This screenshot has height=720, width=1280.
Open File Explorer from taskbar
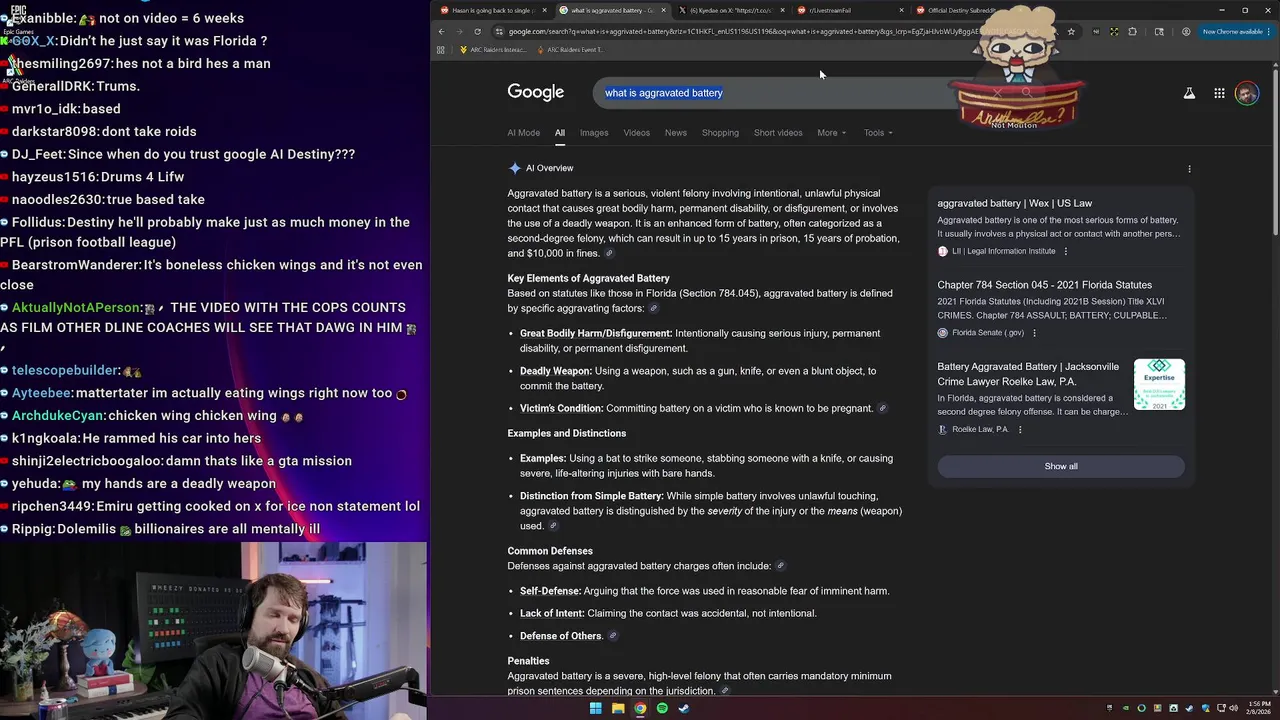point(618,708)
